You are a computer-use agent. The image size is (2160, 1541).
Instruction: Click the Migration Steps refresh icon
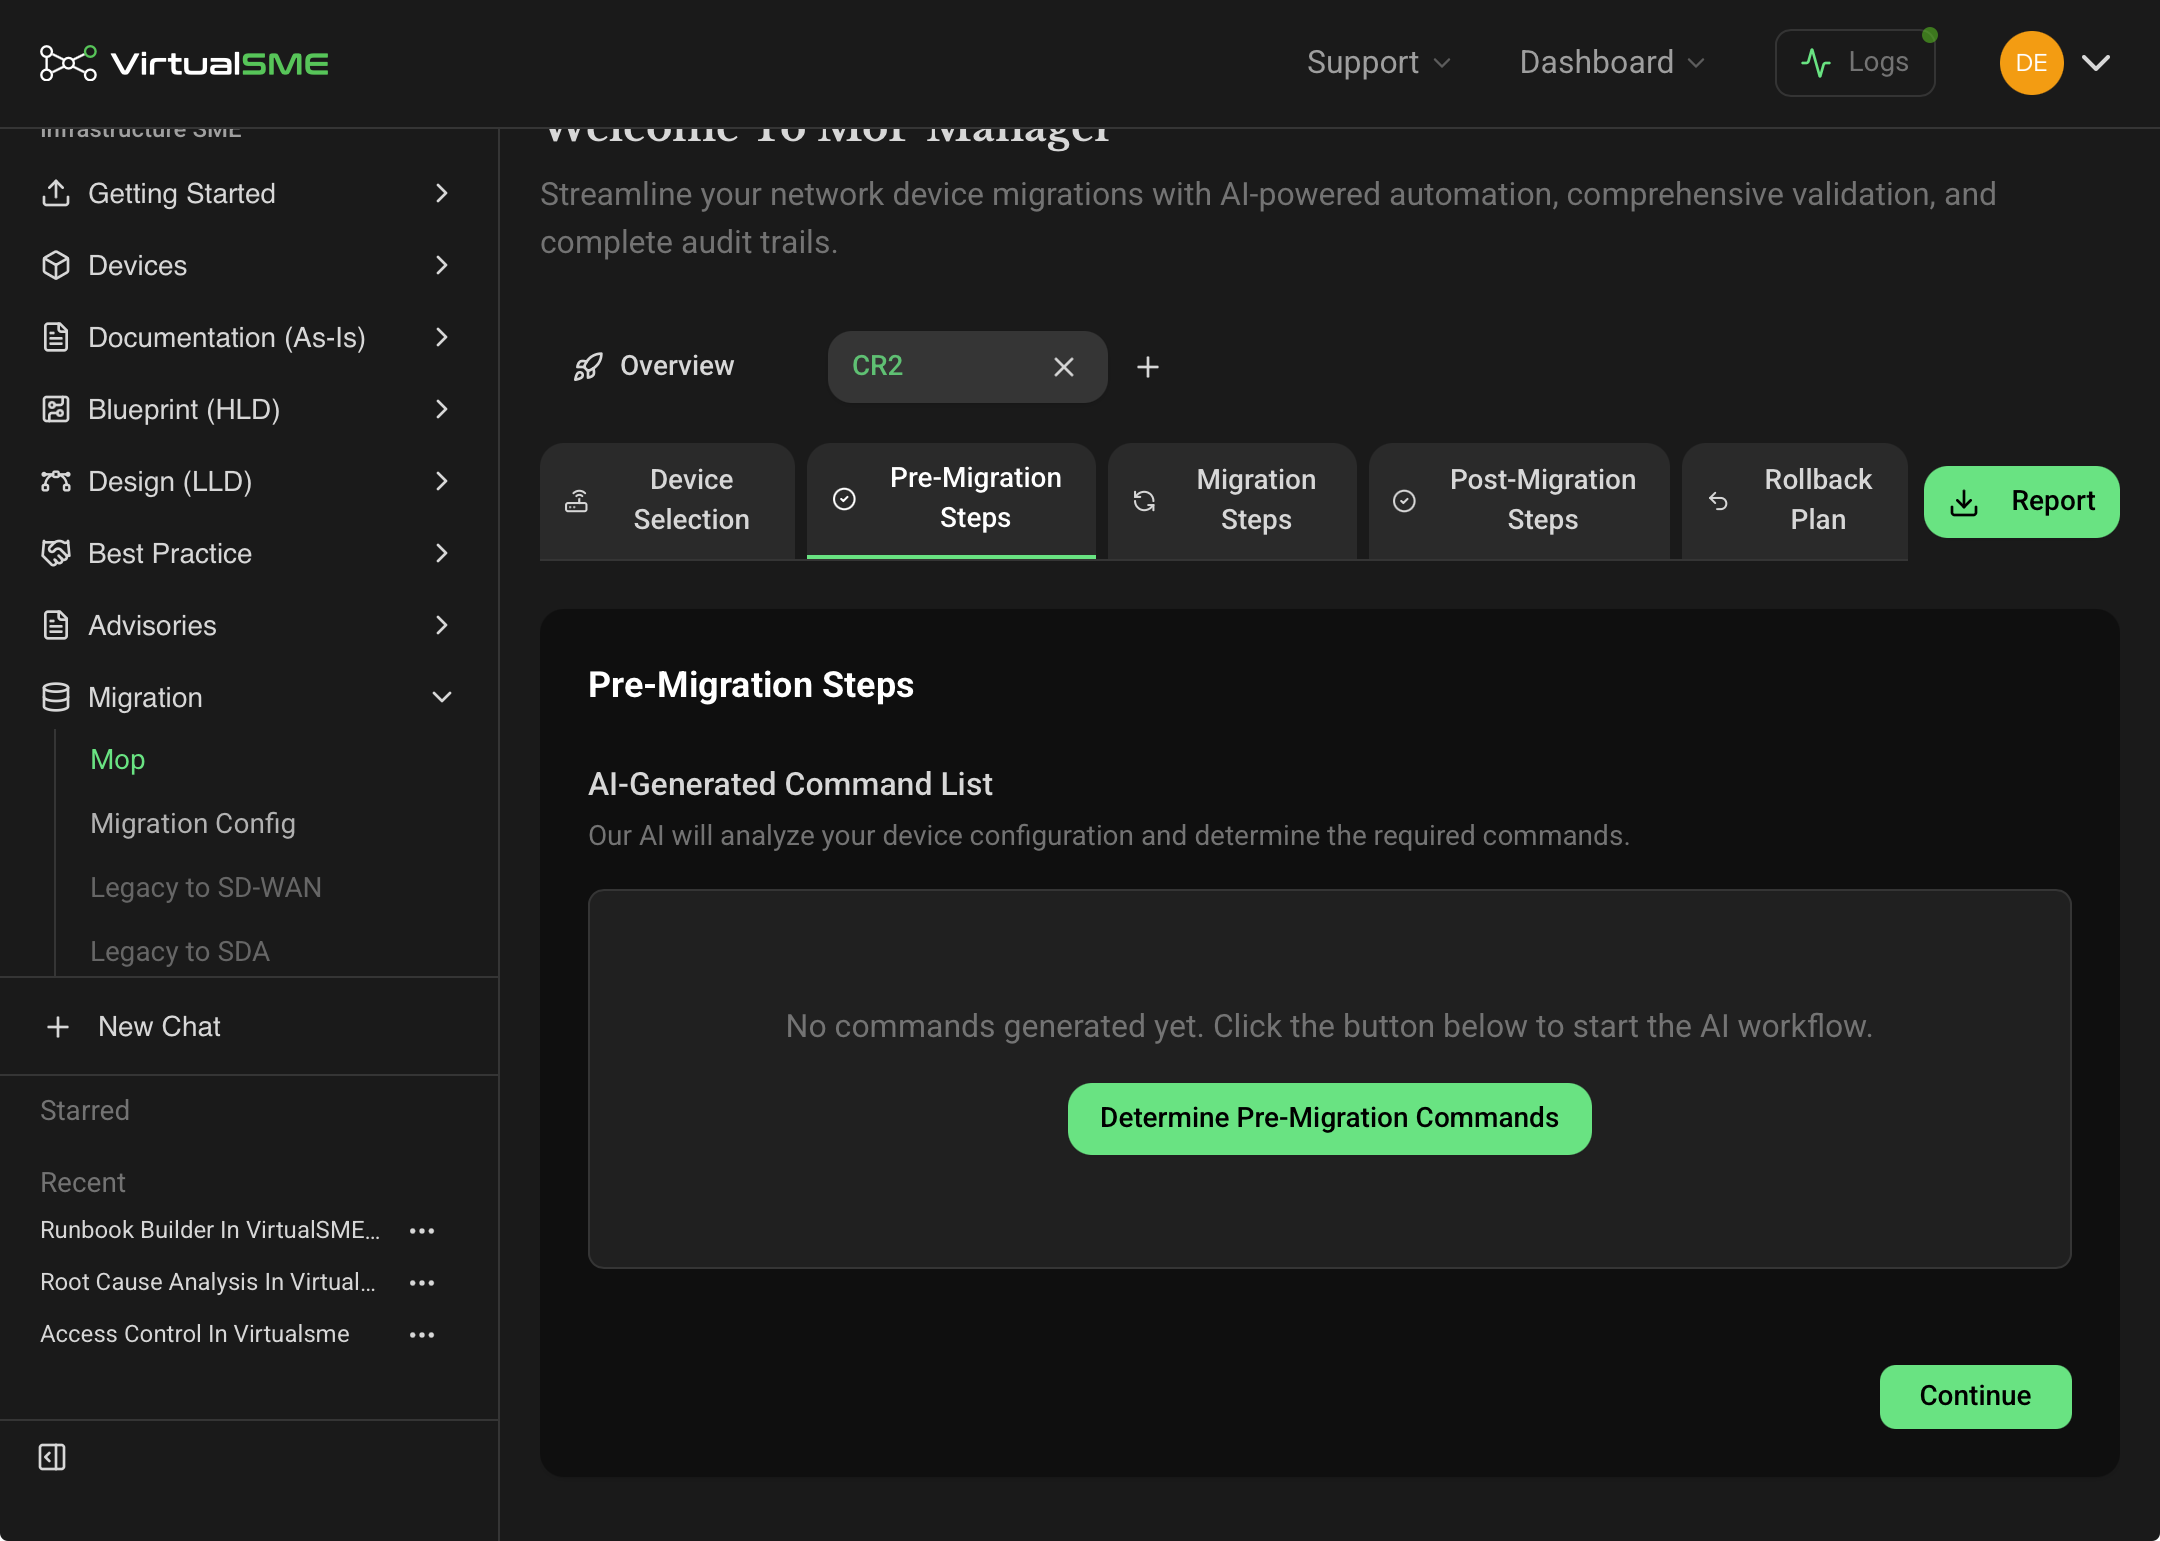coord(1145,501)
